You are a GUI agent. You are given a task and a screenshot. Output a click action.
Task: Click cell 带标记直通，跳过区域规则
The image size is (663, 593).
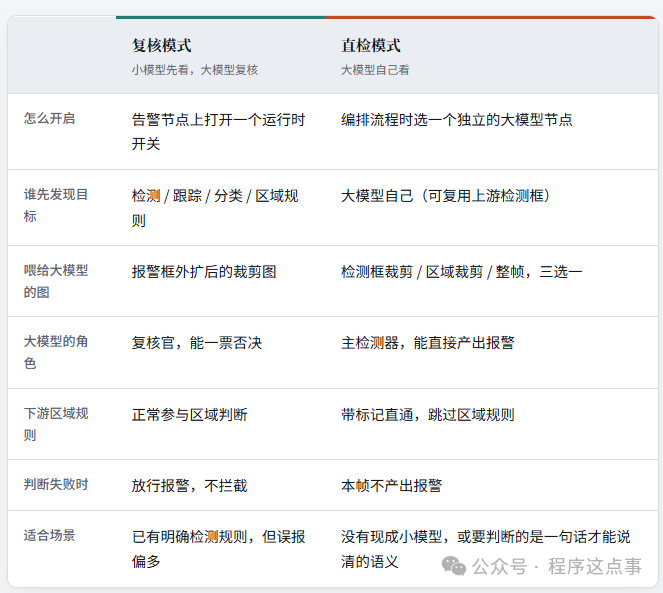click(x=427, y=415)
